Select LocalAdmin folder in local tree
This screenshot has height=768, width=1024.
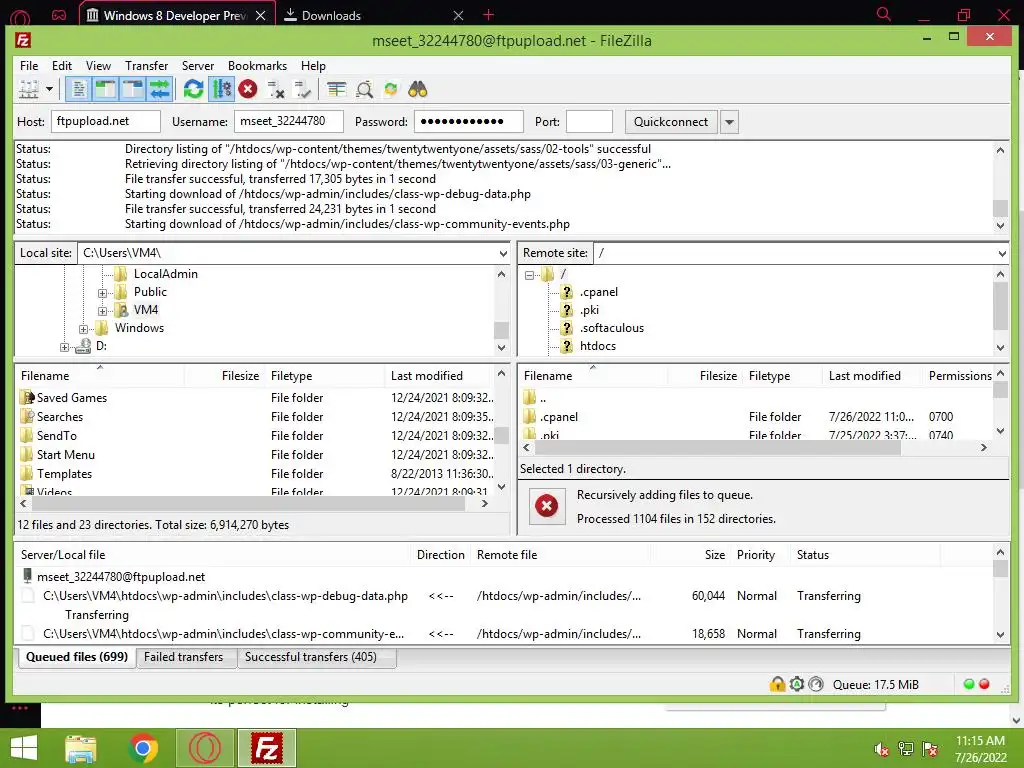click(x=165, y=274)
